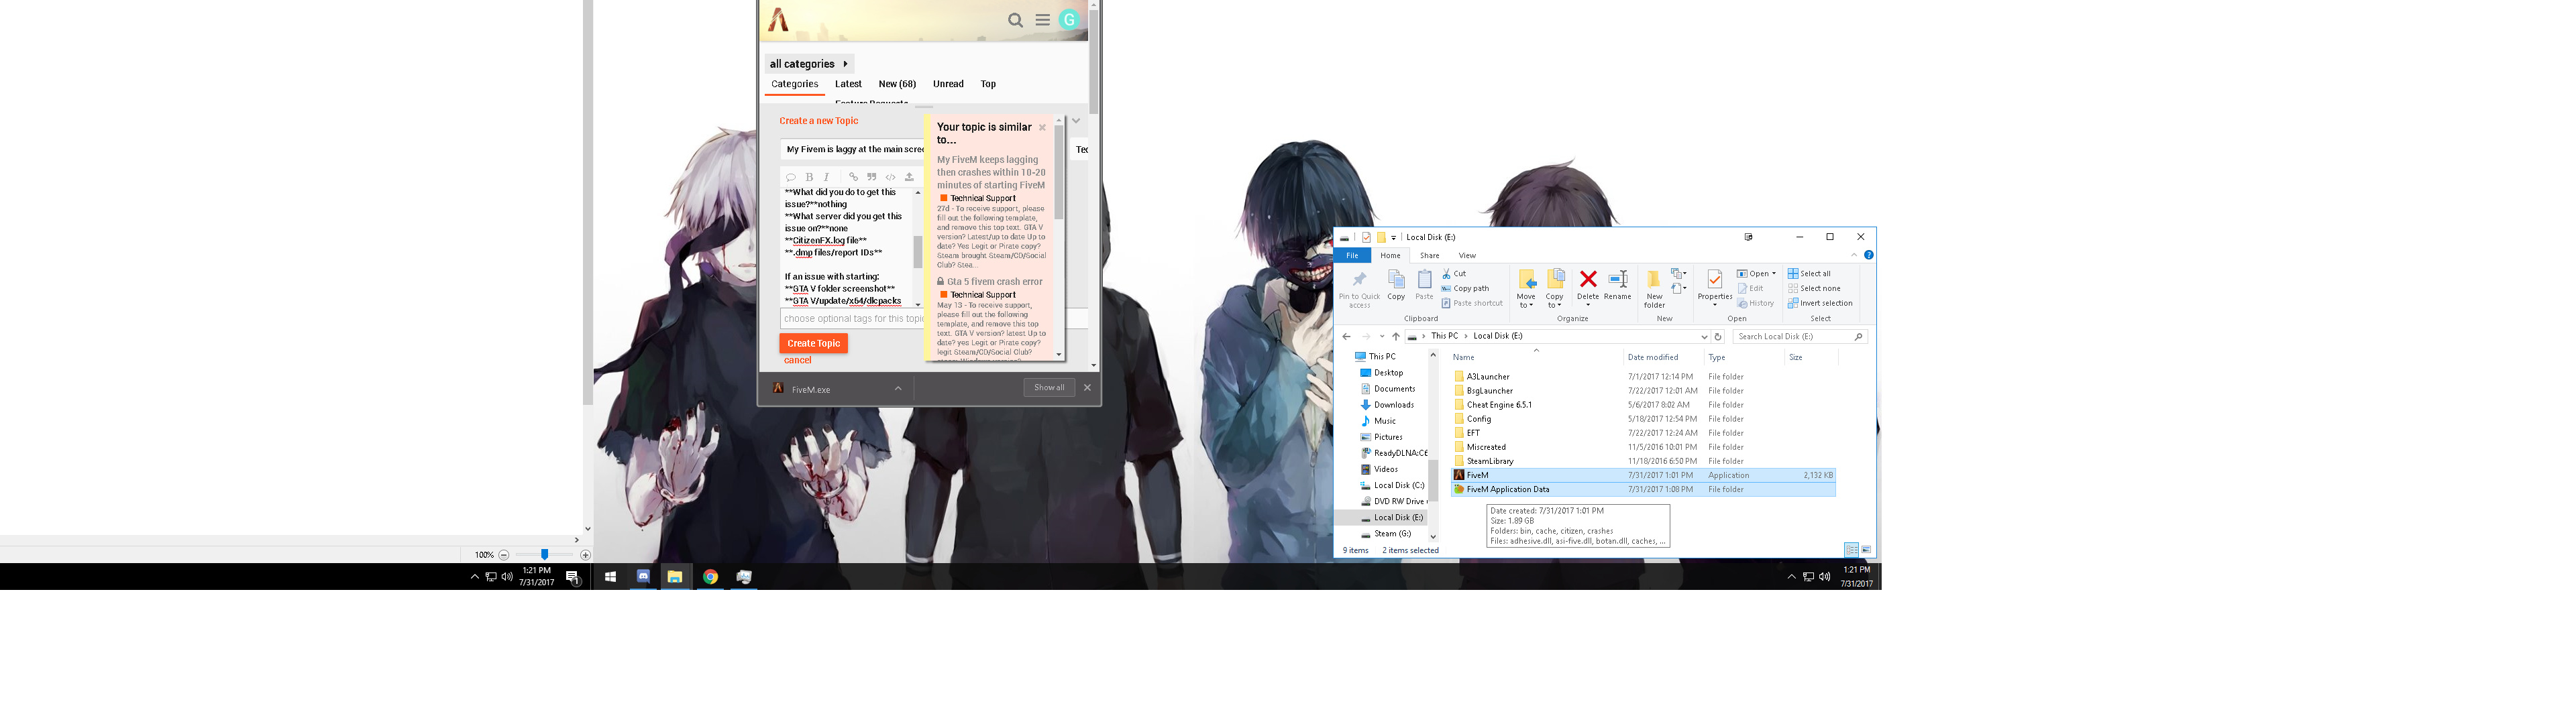Click Copy path in ribbon

[x=1465, y=288]
